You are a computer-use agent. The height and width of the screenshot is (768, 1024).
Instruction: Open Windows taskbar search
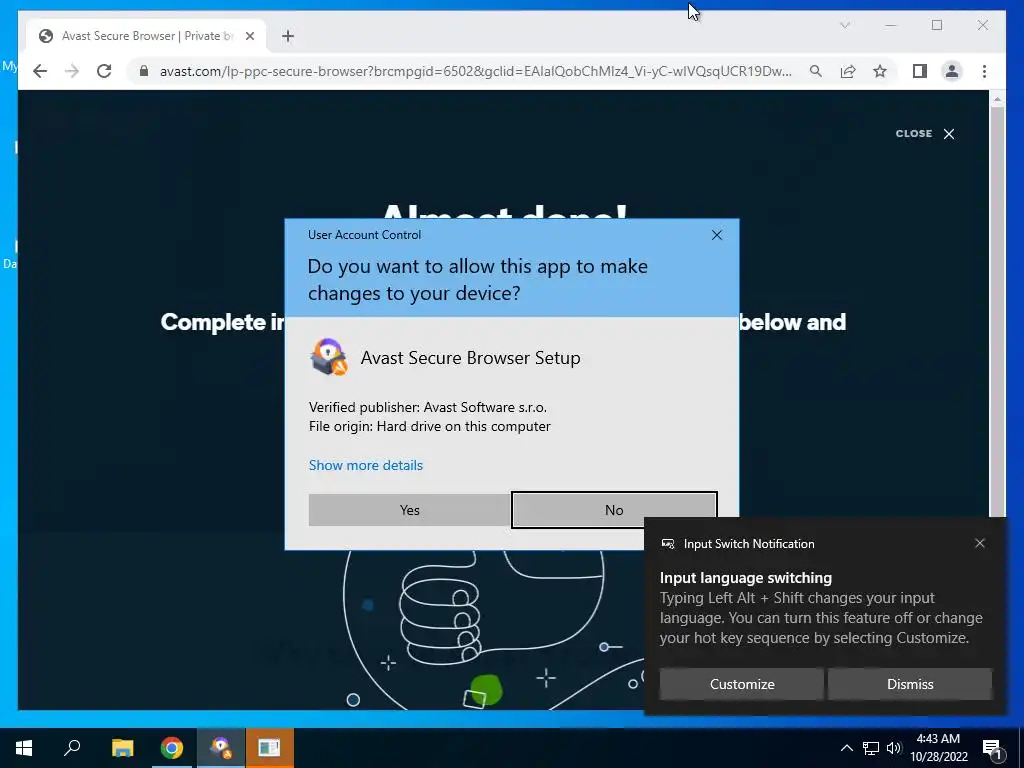tap(72, 748)
